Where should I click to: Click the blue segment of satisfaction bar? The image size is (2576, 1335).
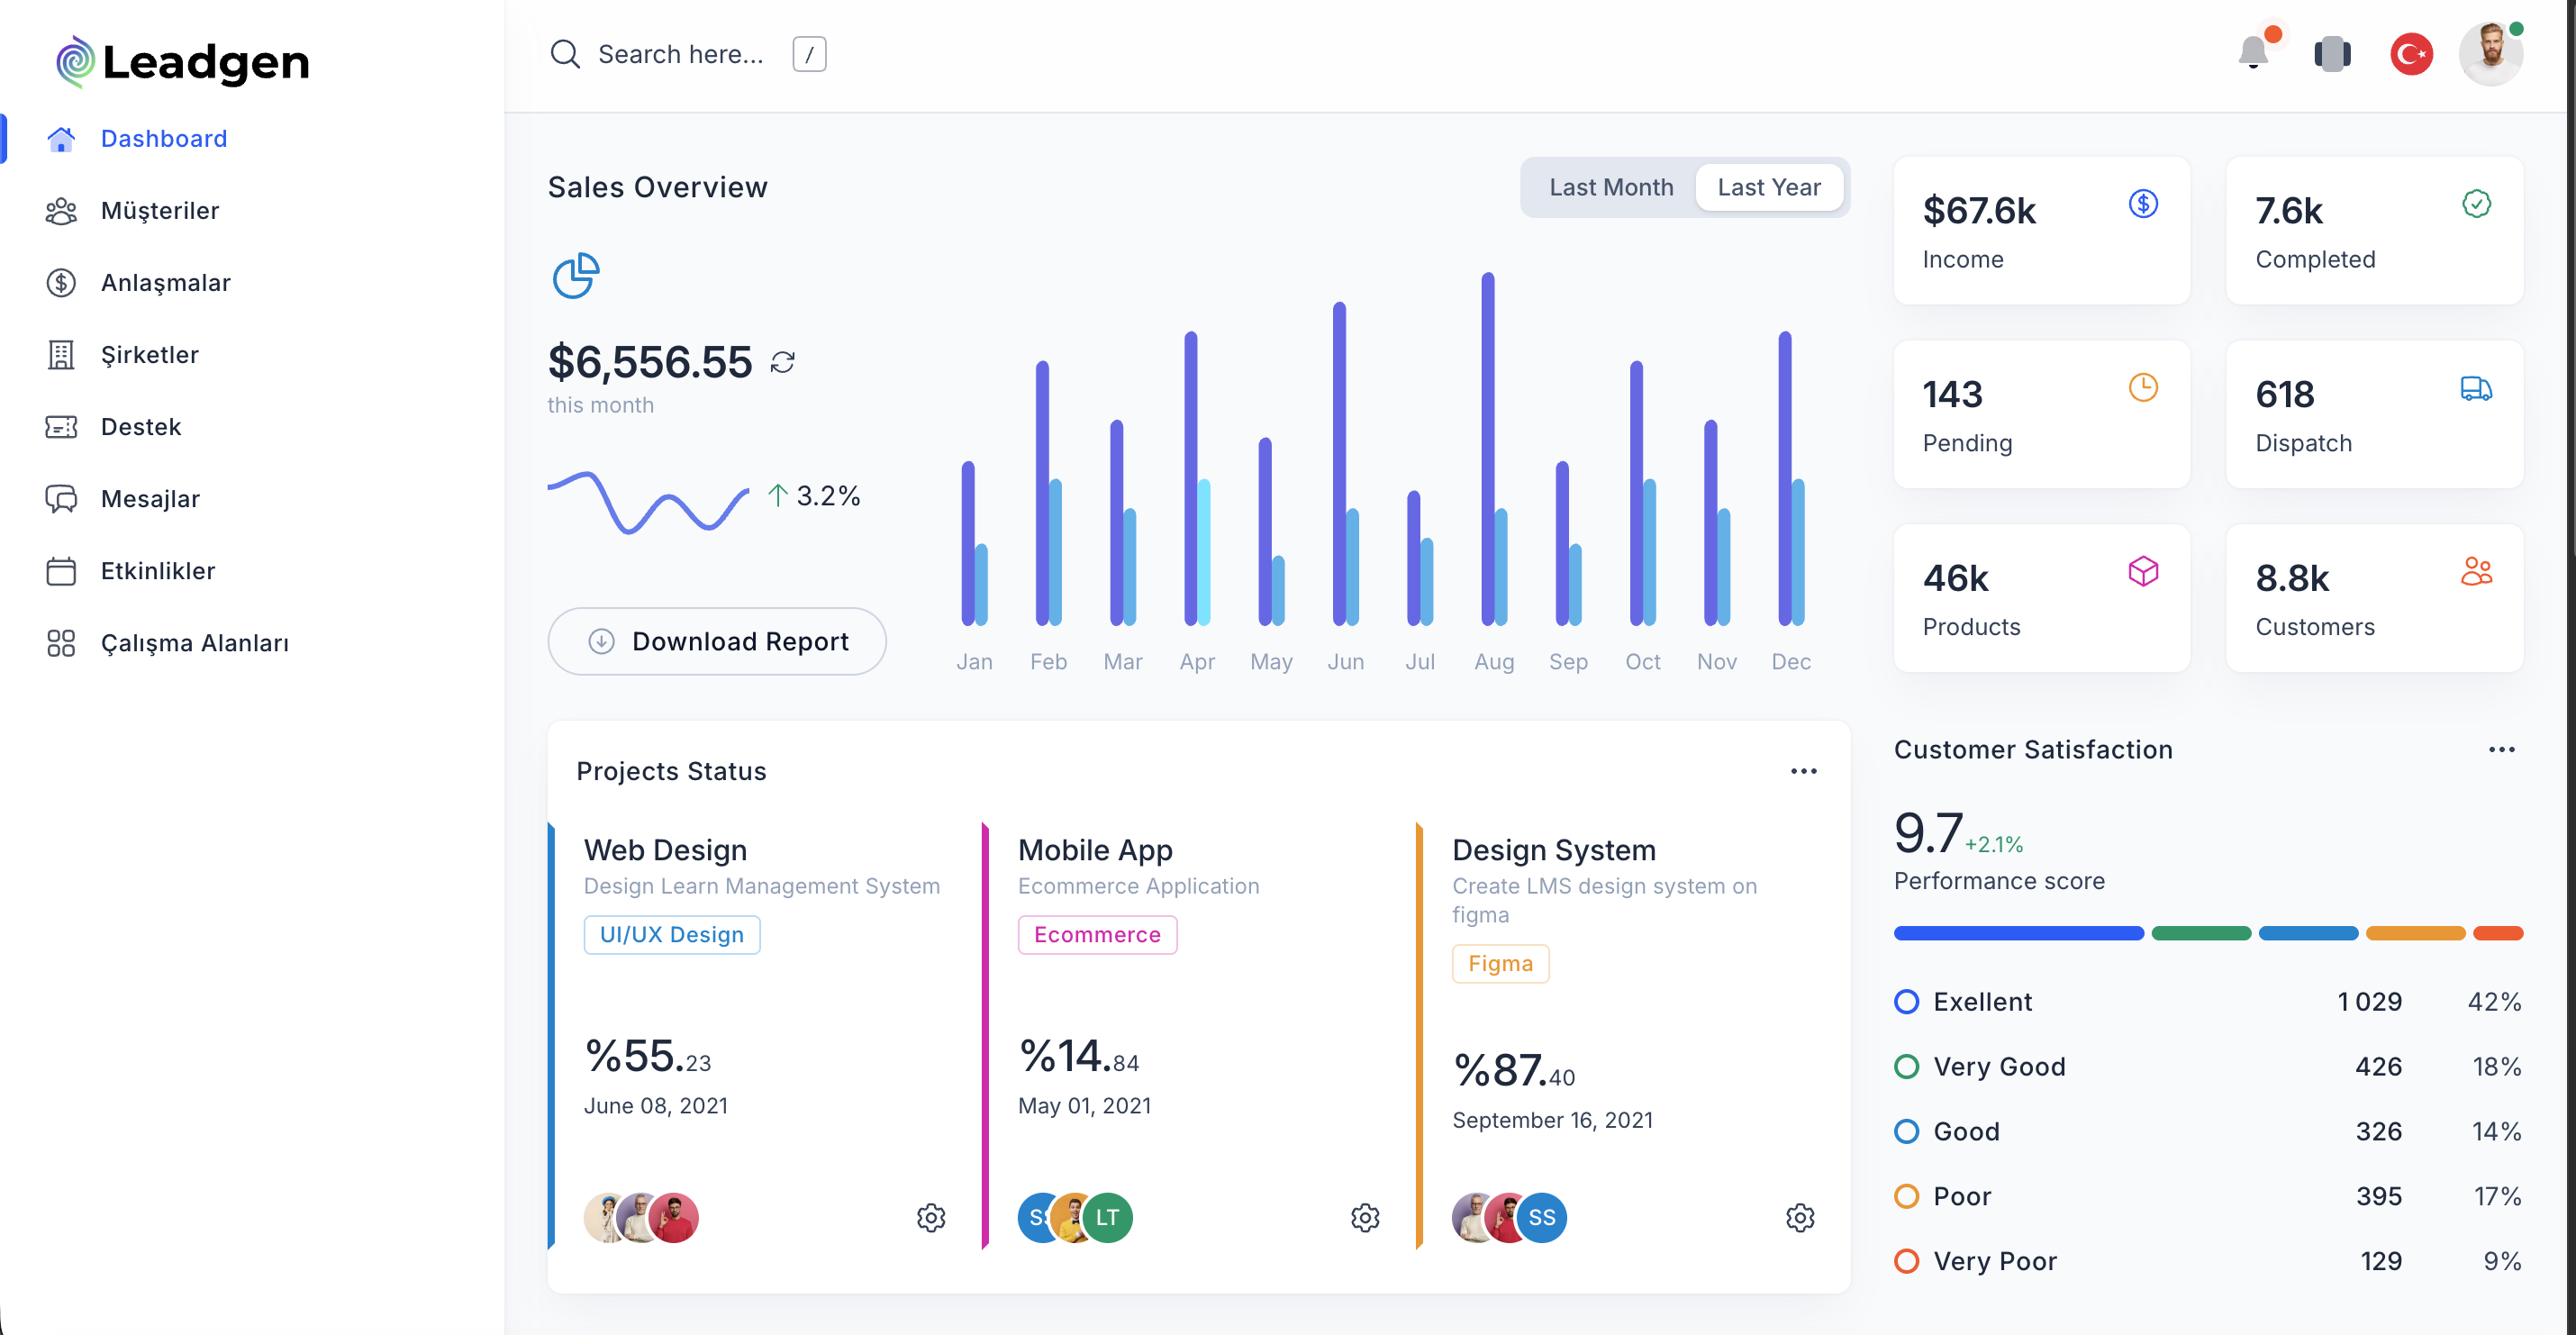click(2018, 933)
